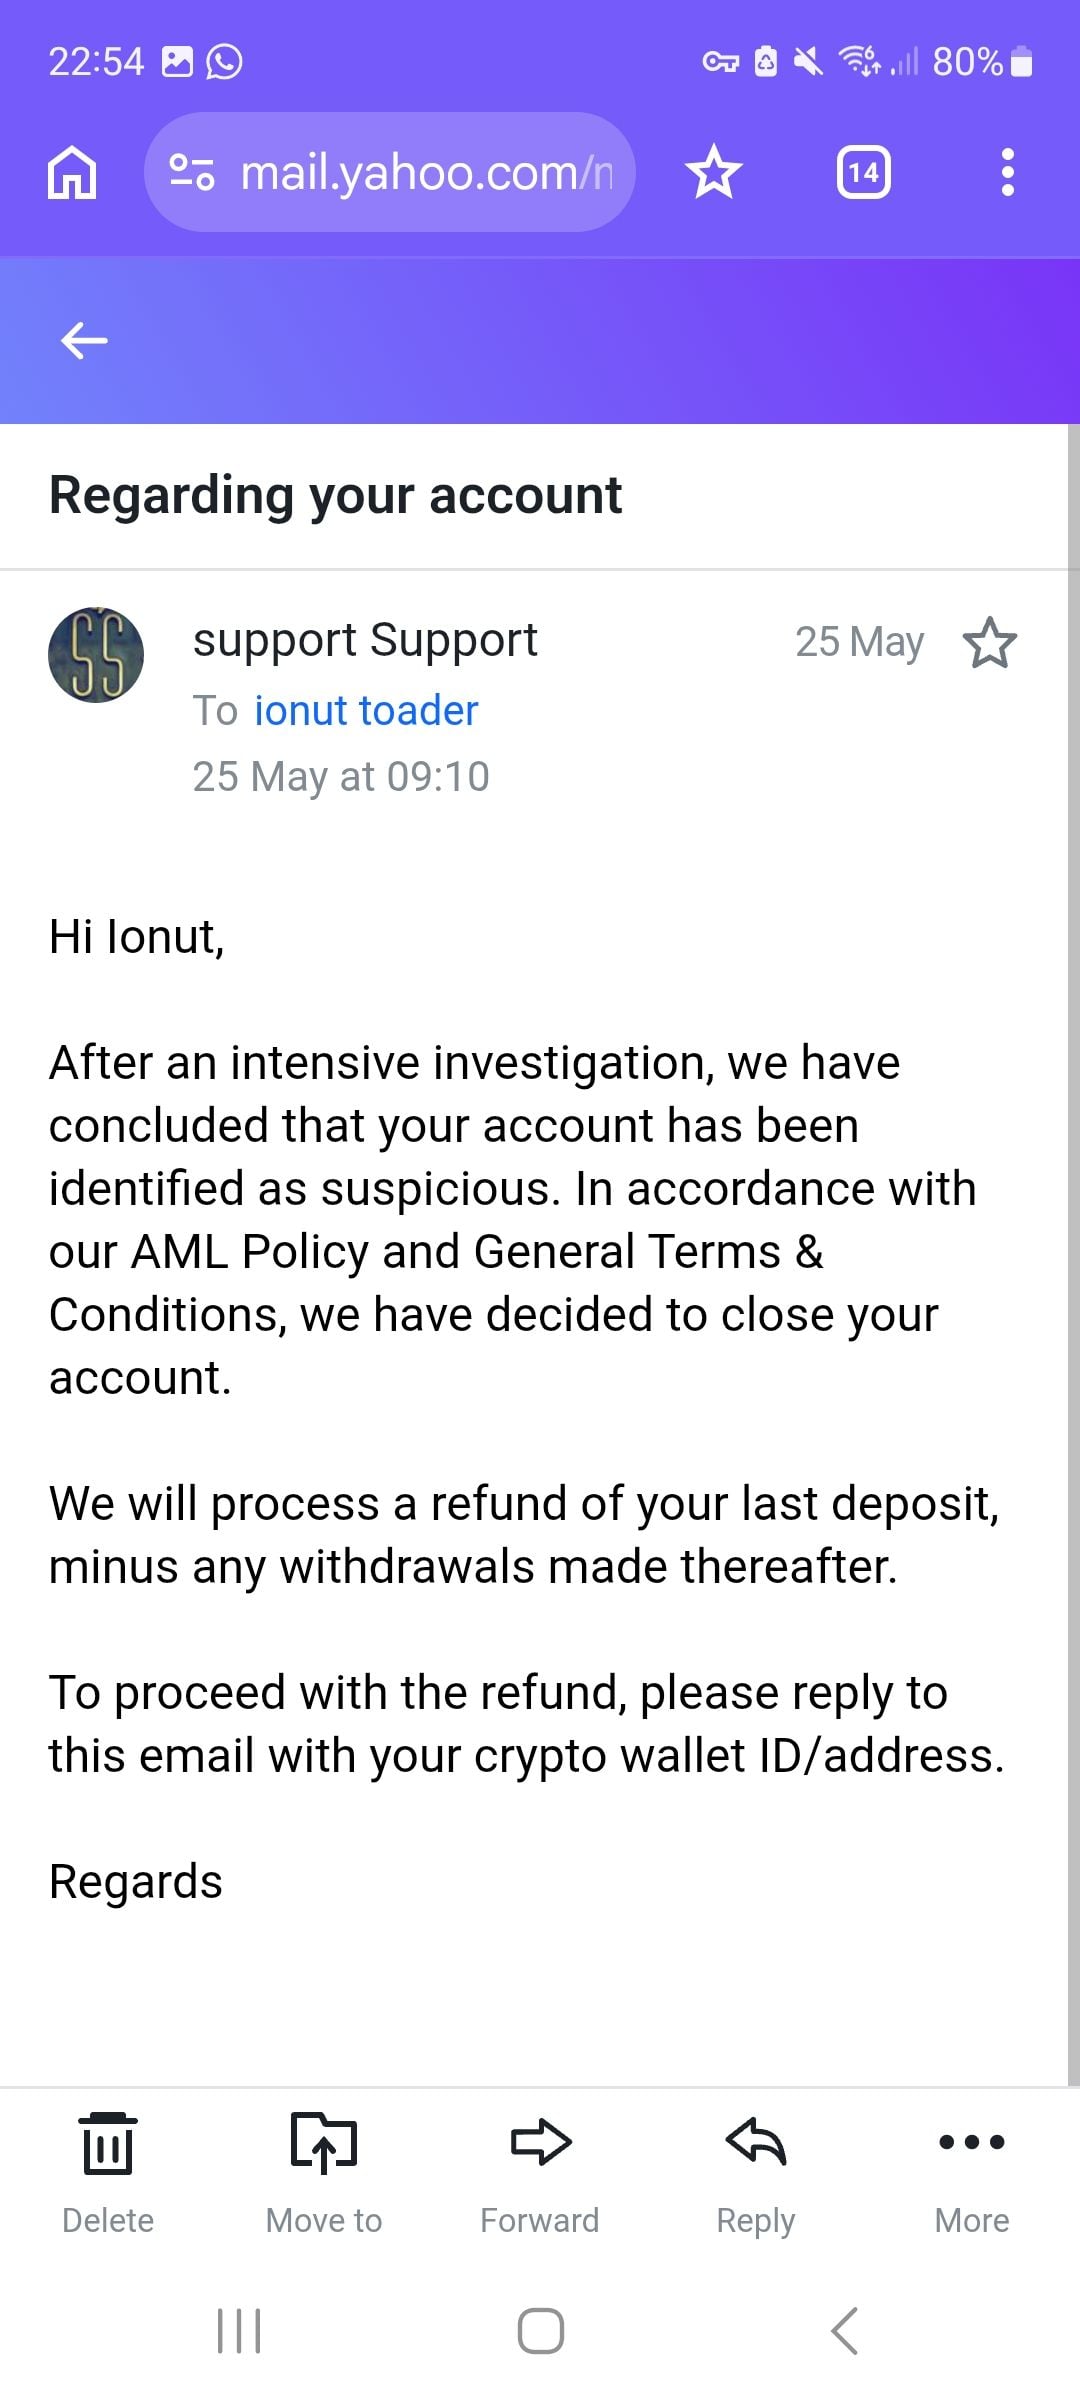
Task: Bookmark this page with the star icon
Action: (x=714, y=172)
